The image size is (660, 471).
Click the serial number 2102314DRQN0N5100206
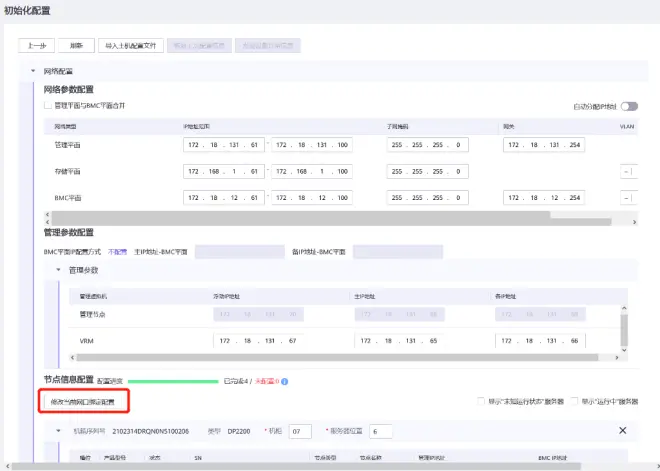[x=150, y=431]
